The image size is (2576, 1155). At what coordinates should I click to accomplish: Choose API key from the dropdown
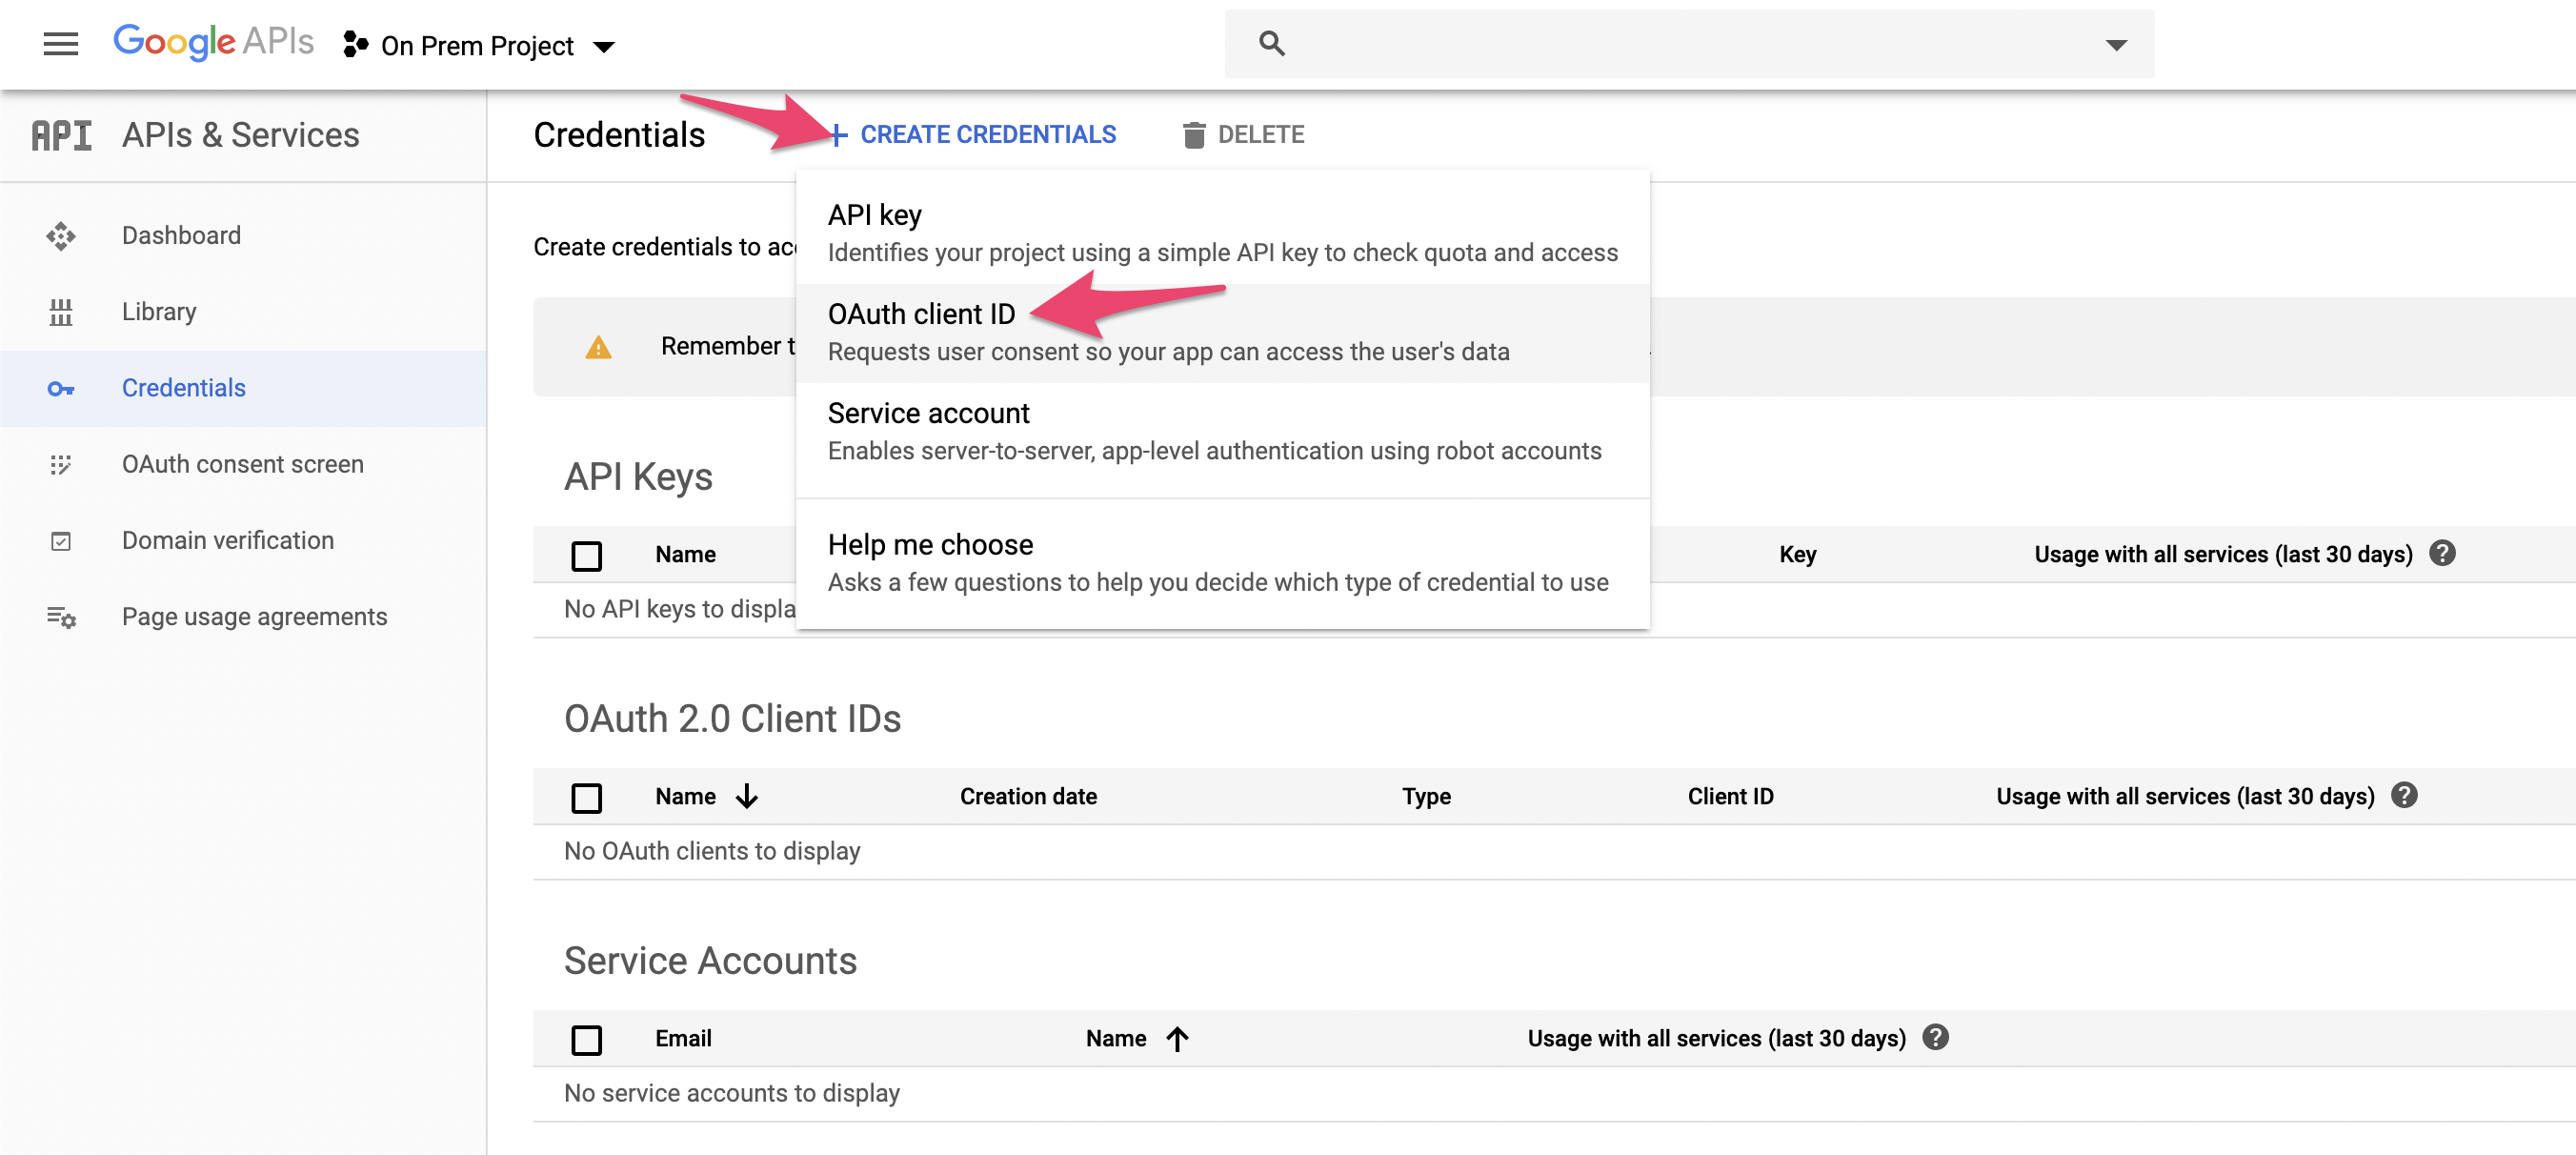click(x=1222, y=234)
